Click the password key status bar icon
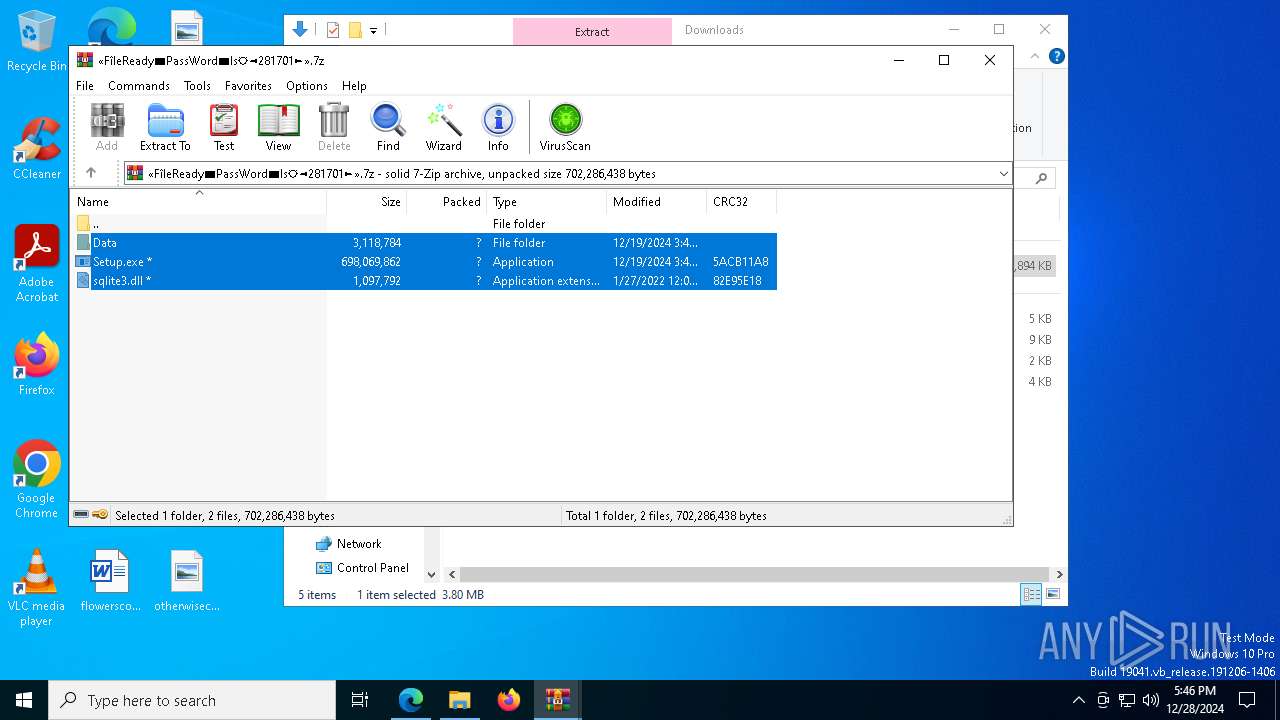 pyautogui.click(x=100, y=515)
